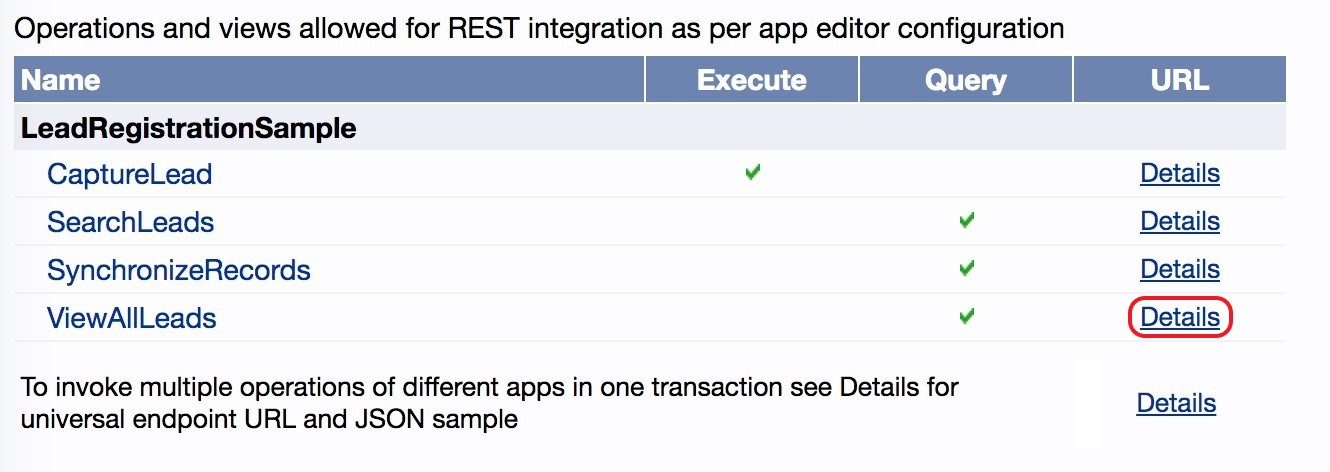Click the Query checkmark for SynchronizeRecords
The height and width of the screenshot is (472, 1330).
[x=966, y=268]
